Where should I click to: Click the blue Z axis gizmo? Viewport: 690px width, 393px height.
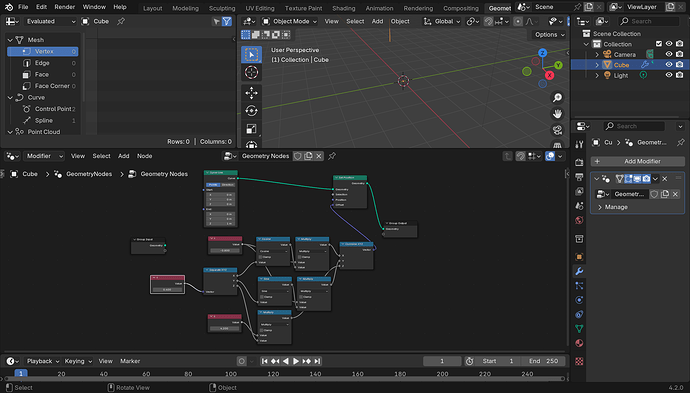(542, 53)
